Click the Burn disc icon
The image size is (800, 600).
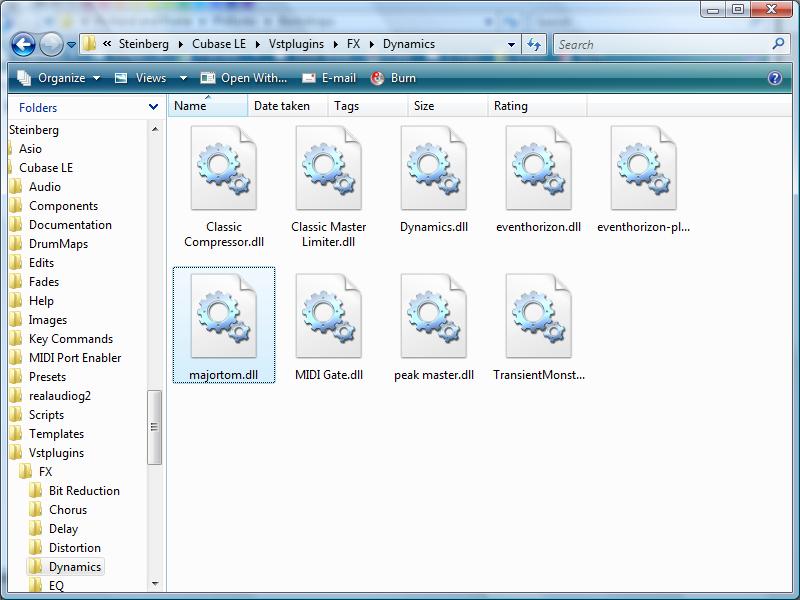coord(378,78)
